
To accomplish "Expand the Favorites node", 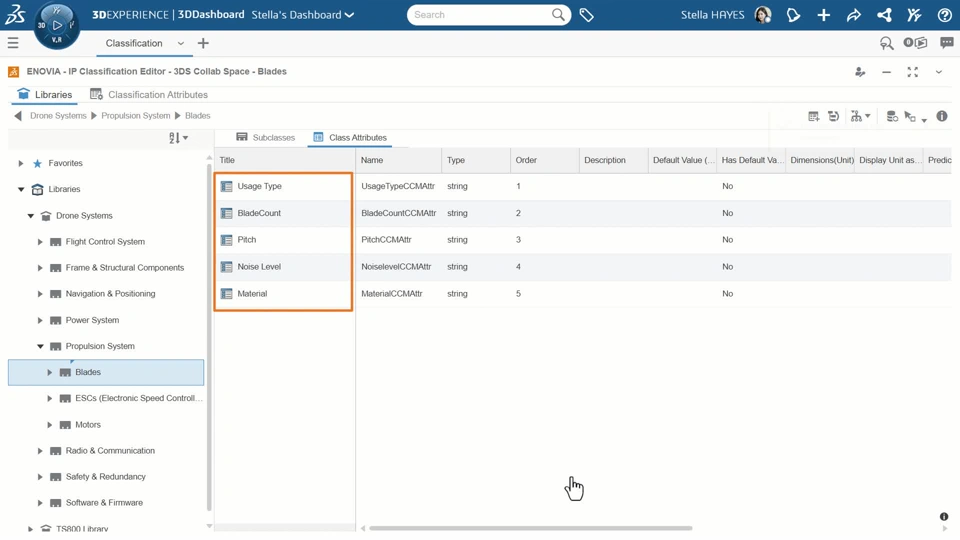I will point(21,163).
